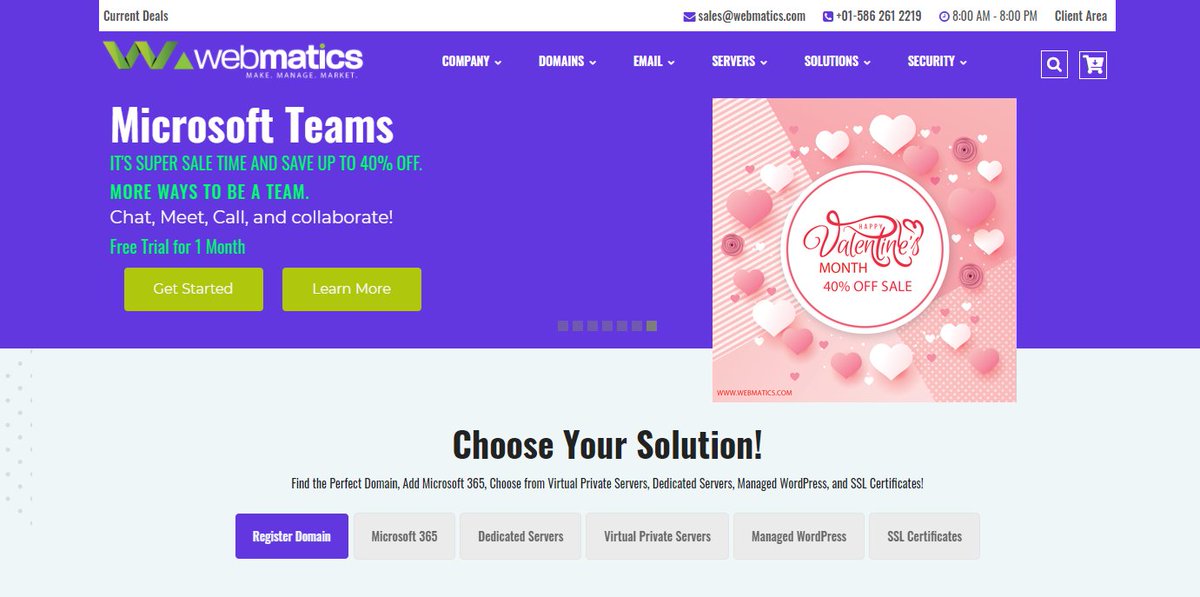Select the highlighted last carousel slide indicator
This screenshot has width=1200, height=597.
pos(652,326)
